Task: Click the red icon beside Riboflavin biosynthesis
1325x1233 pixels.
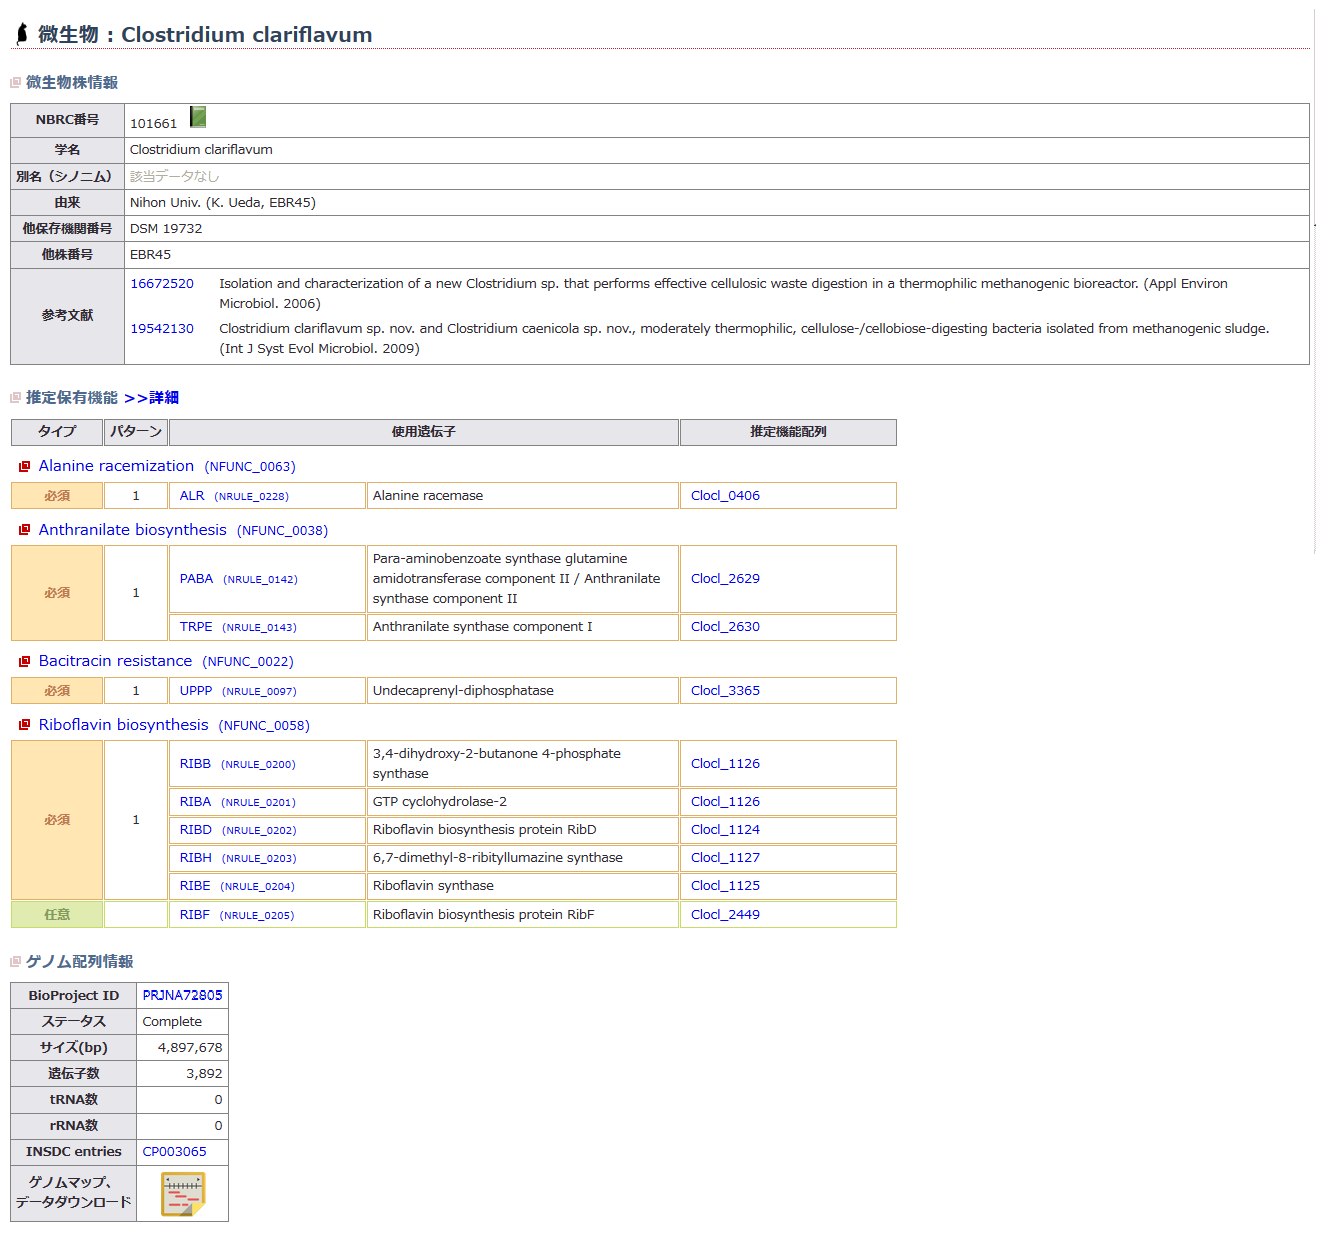Action: click(x=25, y=725)
